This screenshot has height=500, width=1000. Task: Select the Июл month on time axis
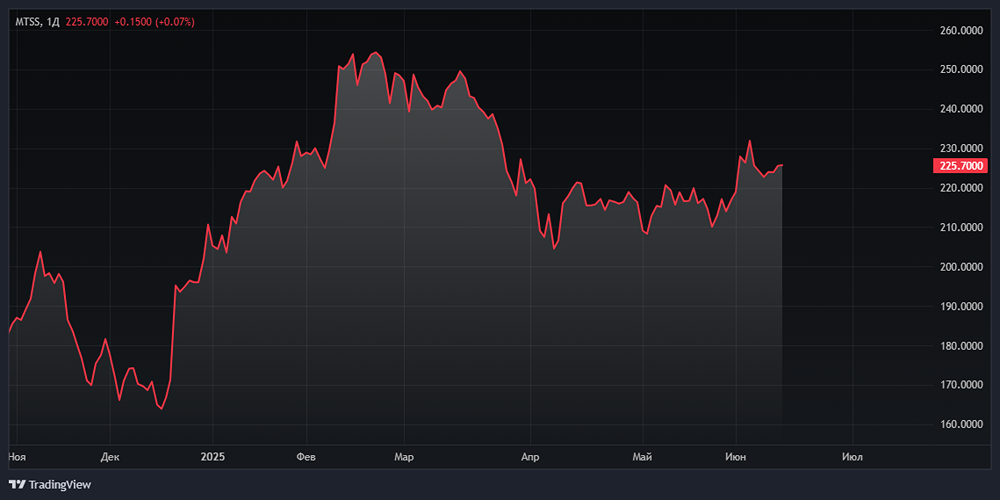[852, 457]
